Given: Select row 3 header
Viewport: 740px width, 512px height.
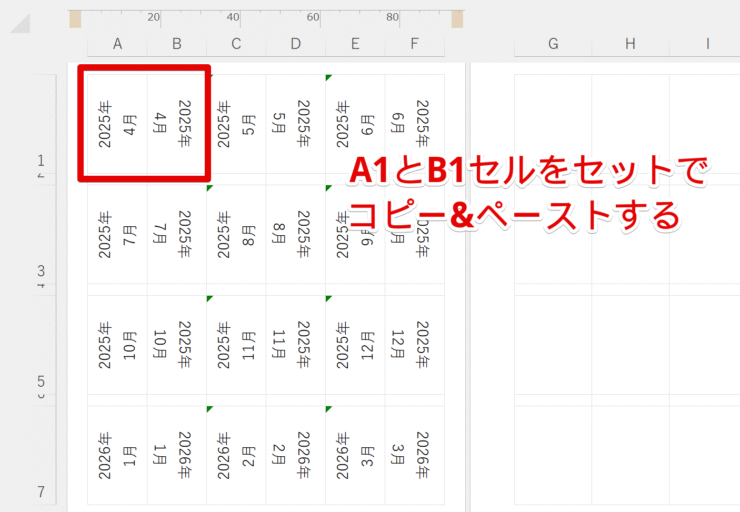Looking at the screenshot, I should (x=42, y=234).
